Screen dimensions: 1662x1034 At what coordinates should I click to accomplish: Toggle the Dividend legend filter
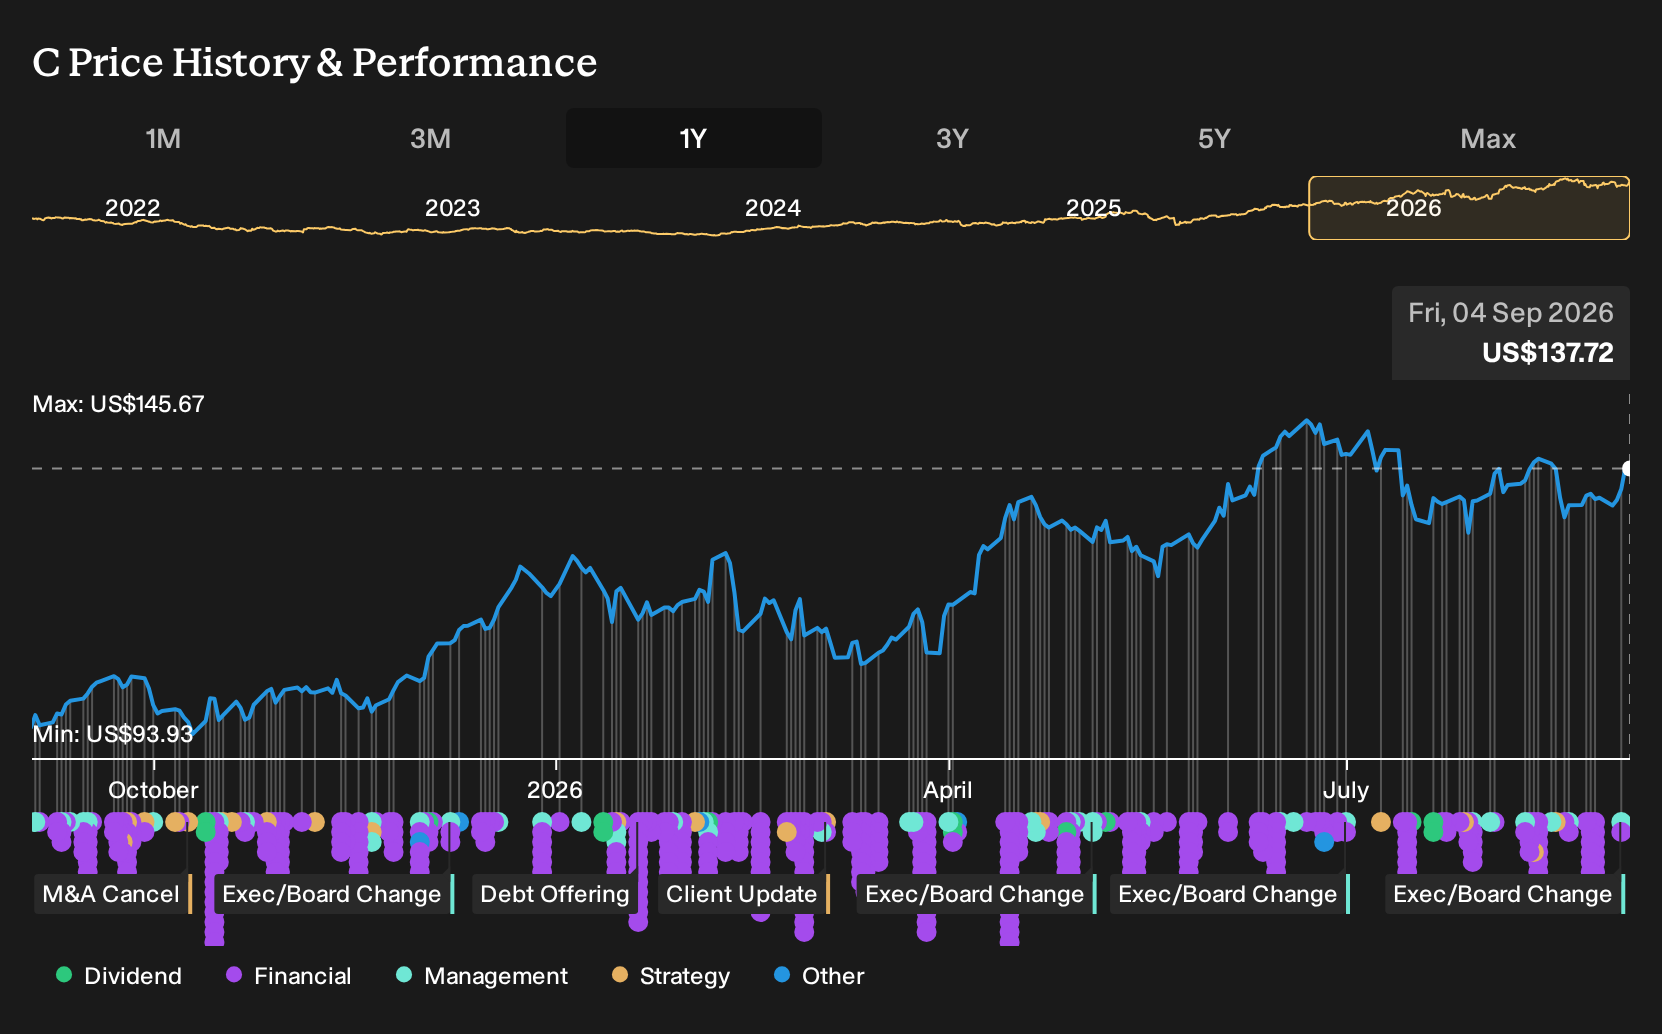(x=119, y=976)
